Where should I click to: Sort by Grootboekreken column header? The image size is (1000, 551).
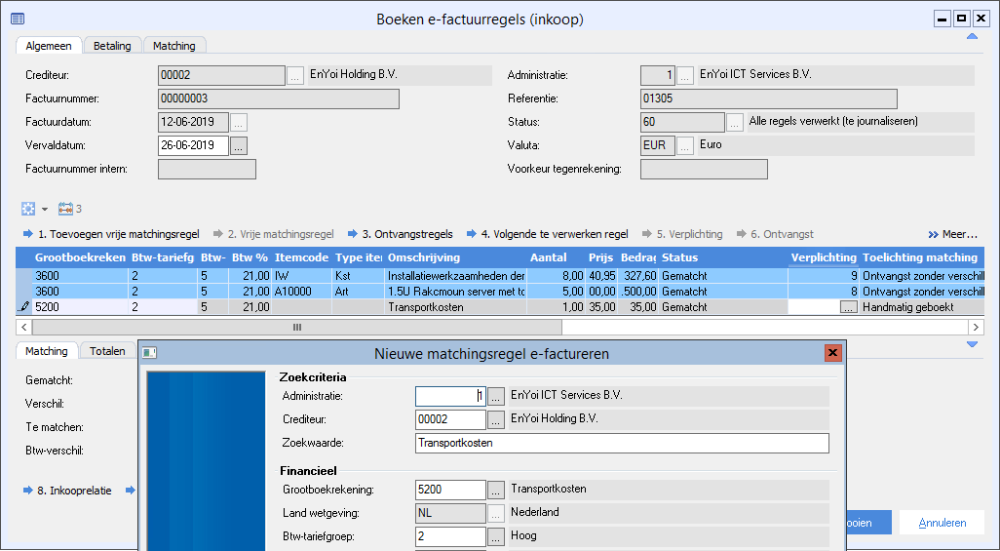tap(80, 258)
